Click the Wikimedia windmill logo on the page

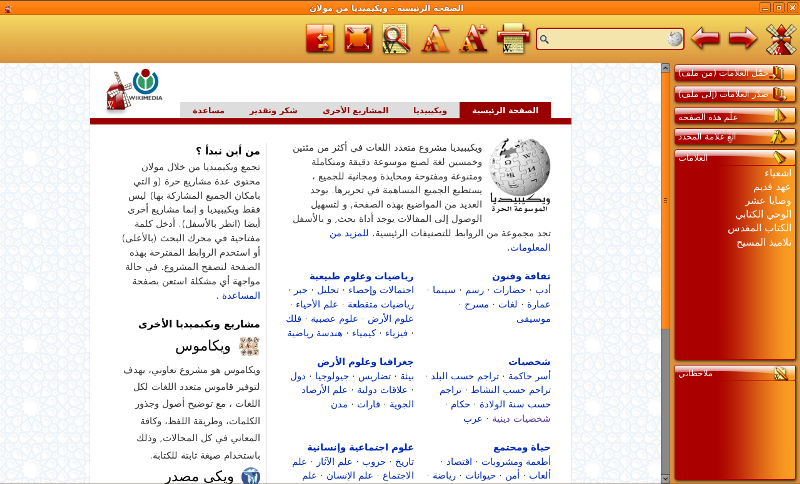[x=135, y=90]
